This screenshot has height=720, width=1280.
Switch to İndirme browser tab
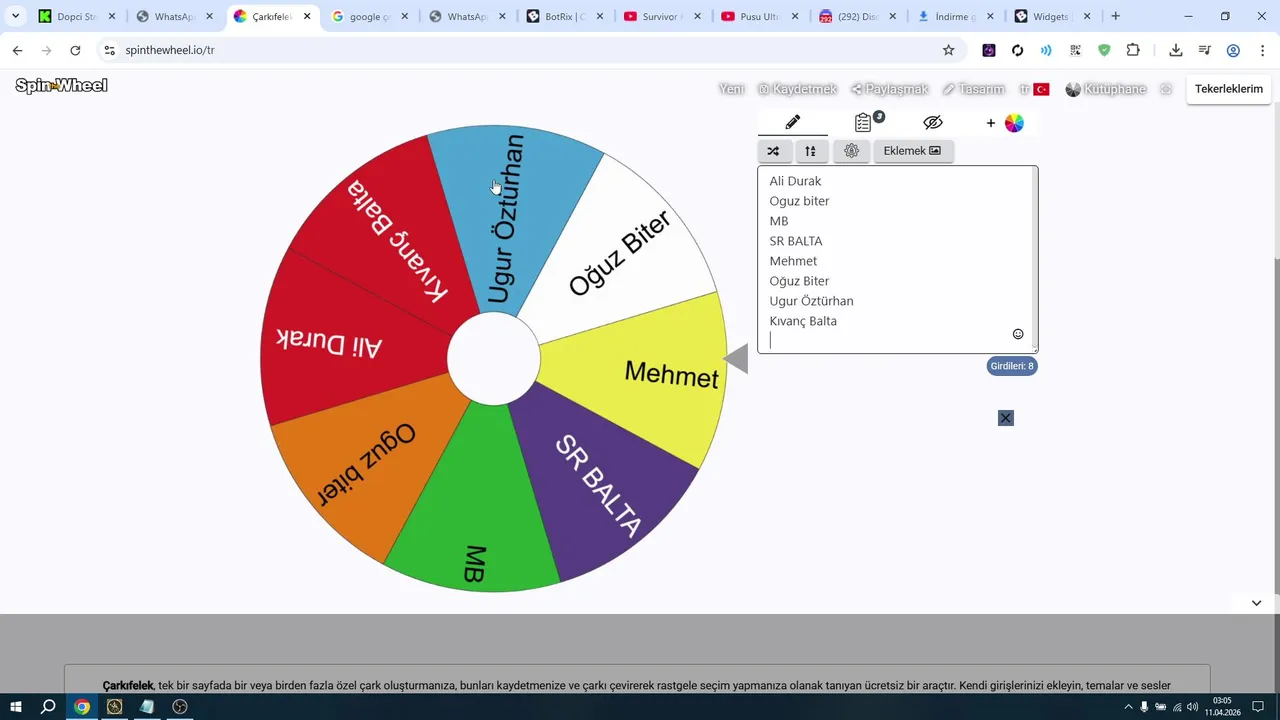coord(955,17)
